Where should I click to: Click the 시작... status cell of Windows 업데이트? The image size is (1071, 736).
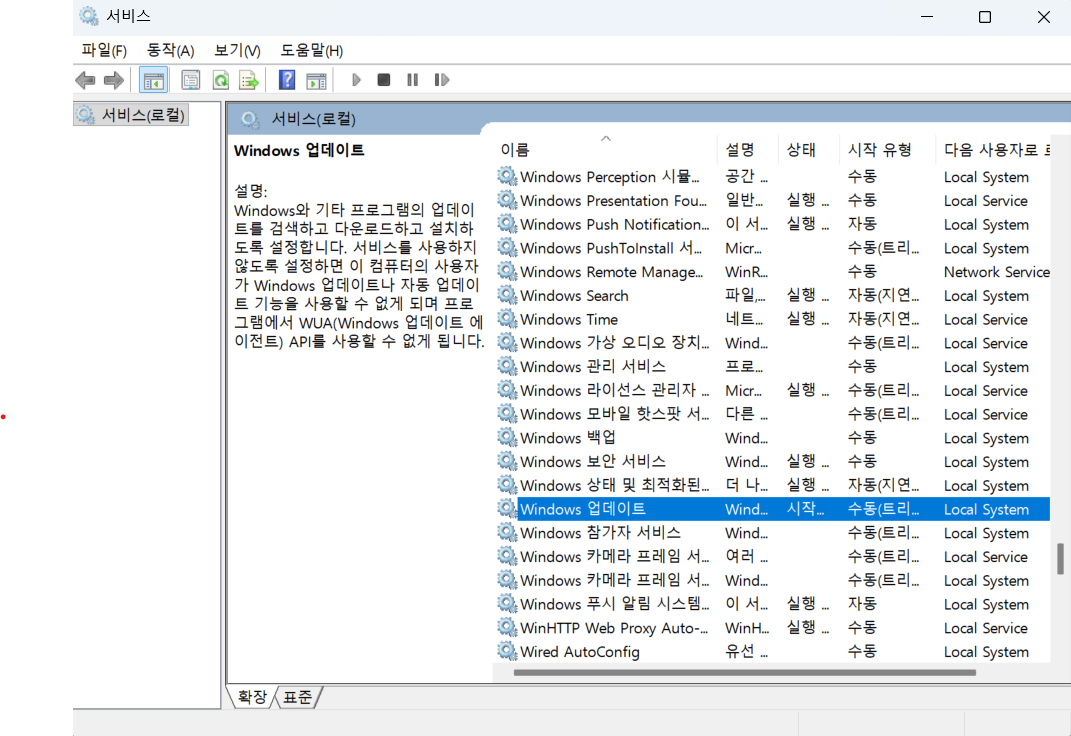pyautogui.click(x=805, y=509)
